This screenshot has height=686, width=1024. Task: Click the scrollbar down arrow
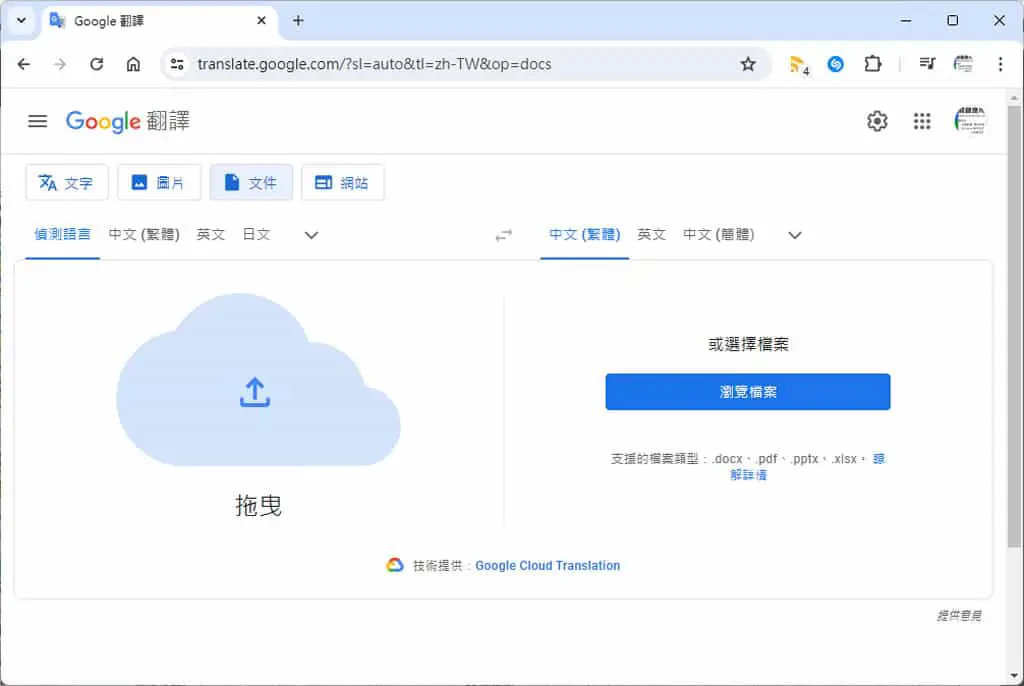pos(1014,676)
